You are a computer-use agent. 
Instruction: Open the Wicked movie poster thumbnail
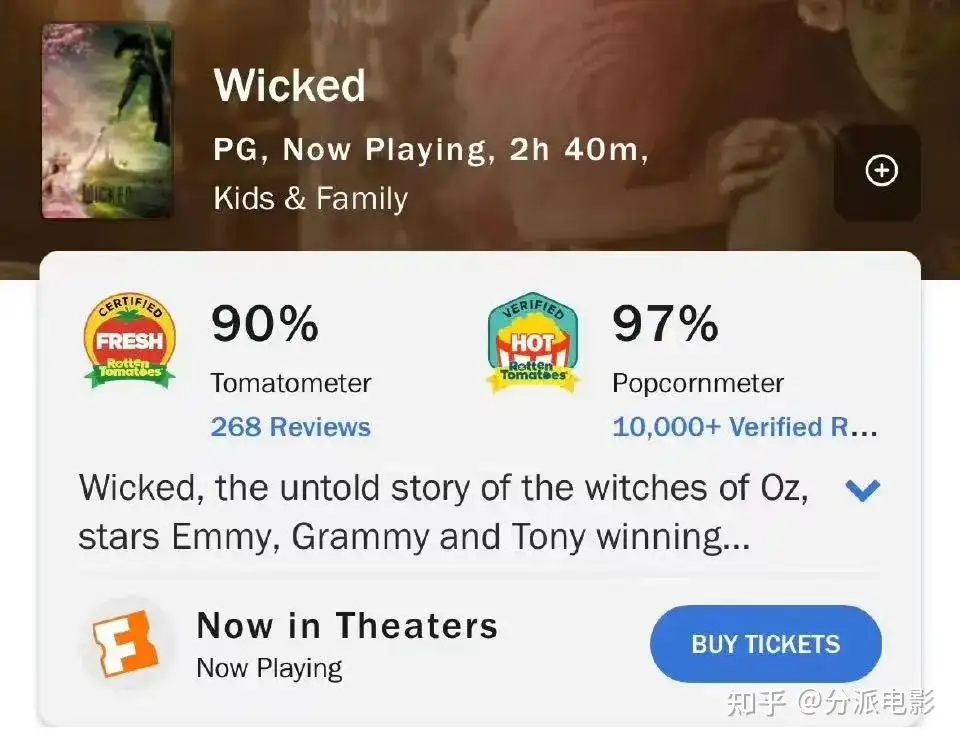(x=108, y=121)
